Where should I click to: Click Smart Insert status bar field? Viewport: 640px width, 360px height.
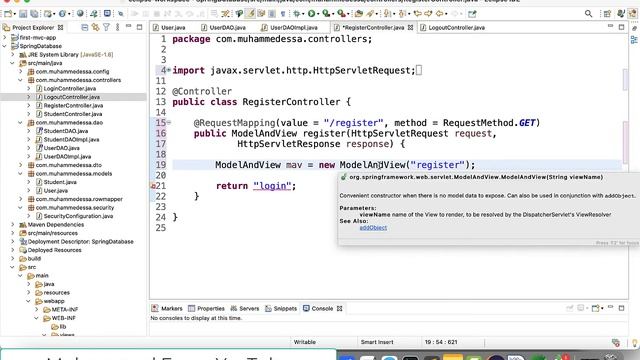click(377, 342)
